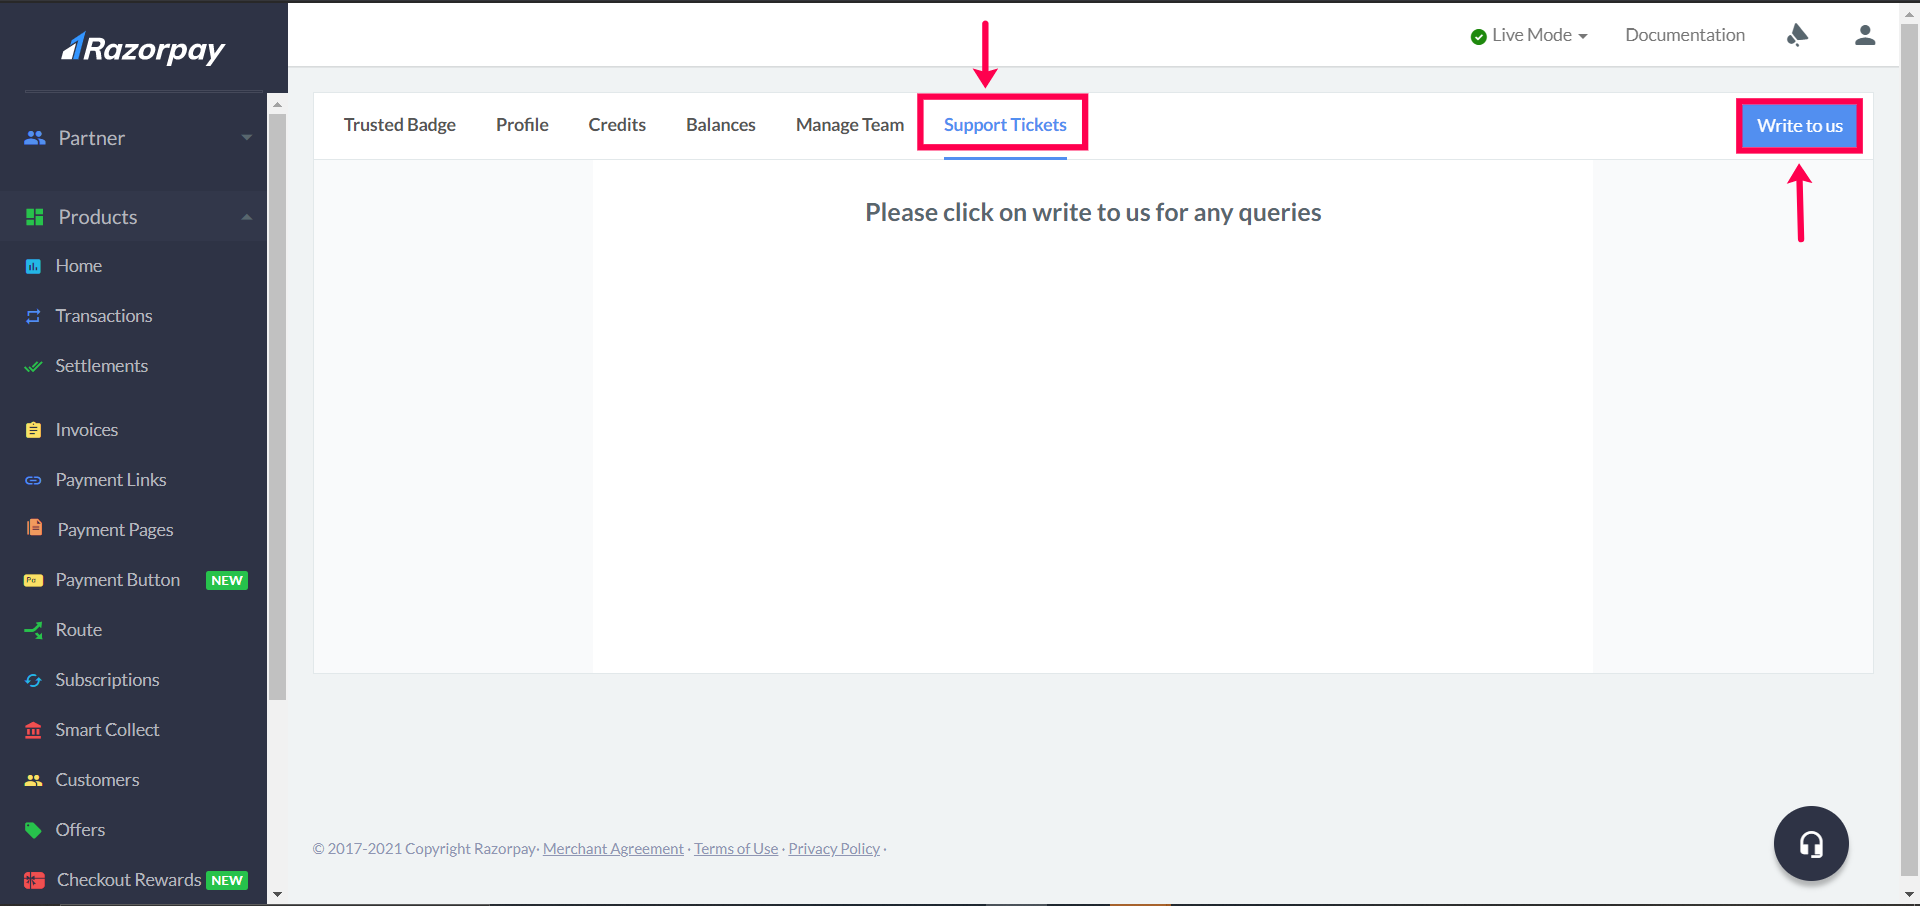Expand the Partner section
This screenshot has width=1920, height=906.
[x=246, y=137]
